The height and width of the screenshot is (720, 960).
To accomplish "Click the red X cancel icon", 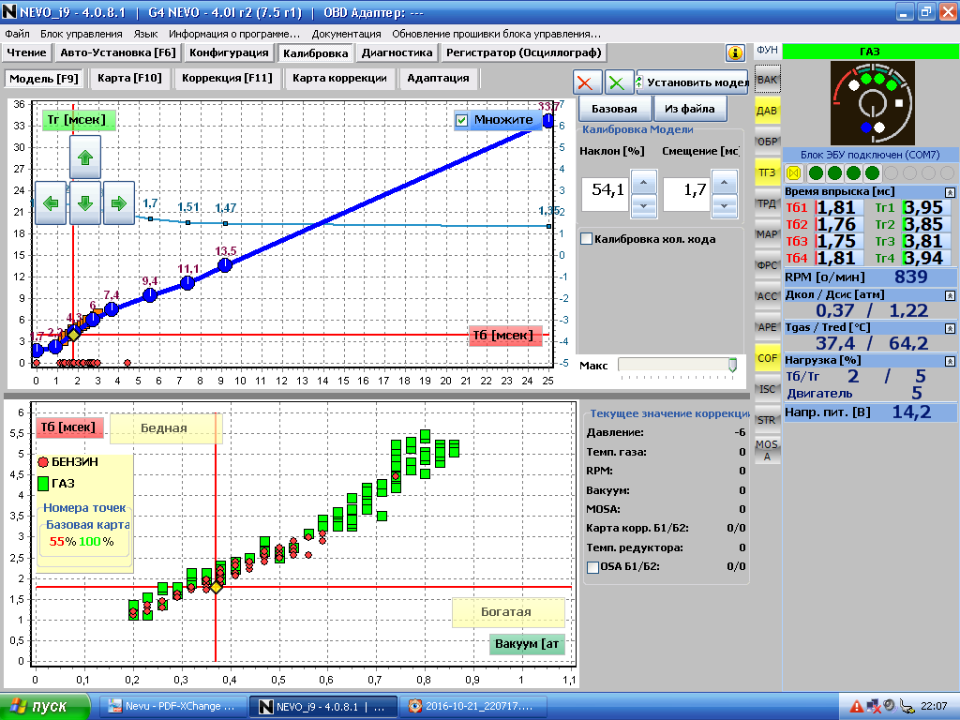I will point(589,83).
